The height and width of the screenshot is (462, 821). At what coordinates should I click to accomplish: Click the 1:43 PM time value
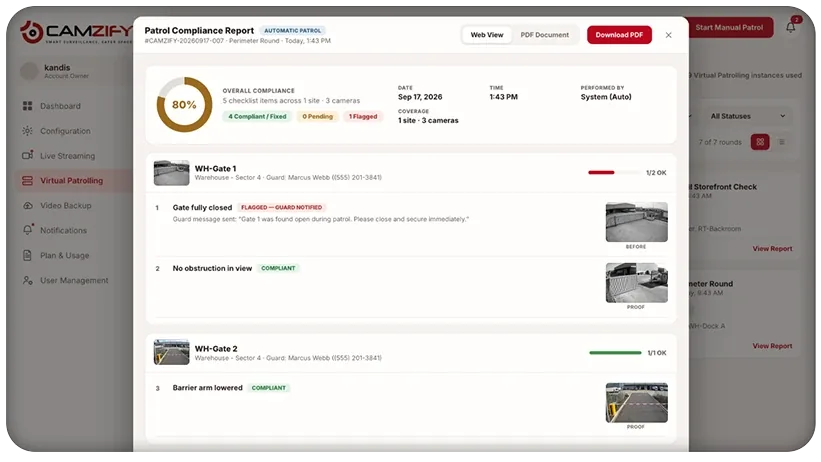click(x=503, y=97)
